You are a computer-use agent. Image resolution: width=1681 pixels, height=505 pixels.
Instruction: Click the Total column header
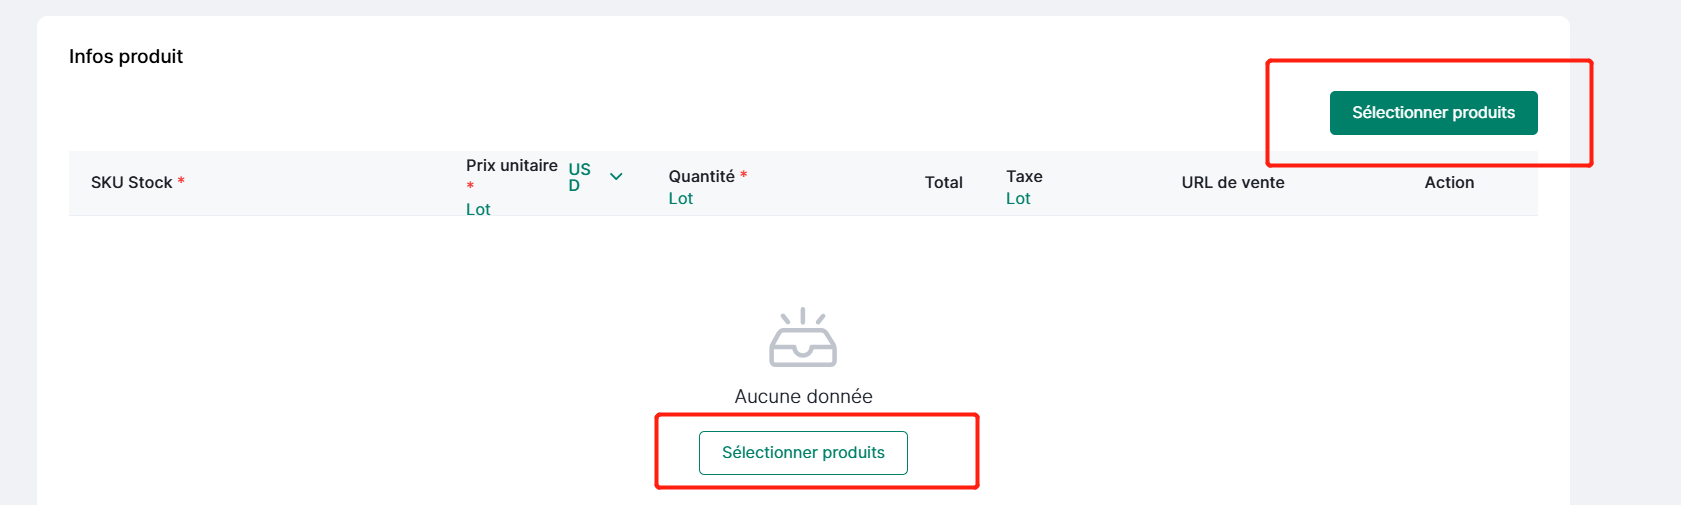coord(944,182)
